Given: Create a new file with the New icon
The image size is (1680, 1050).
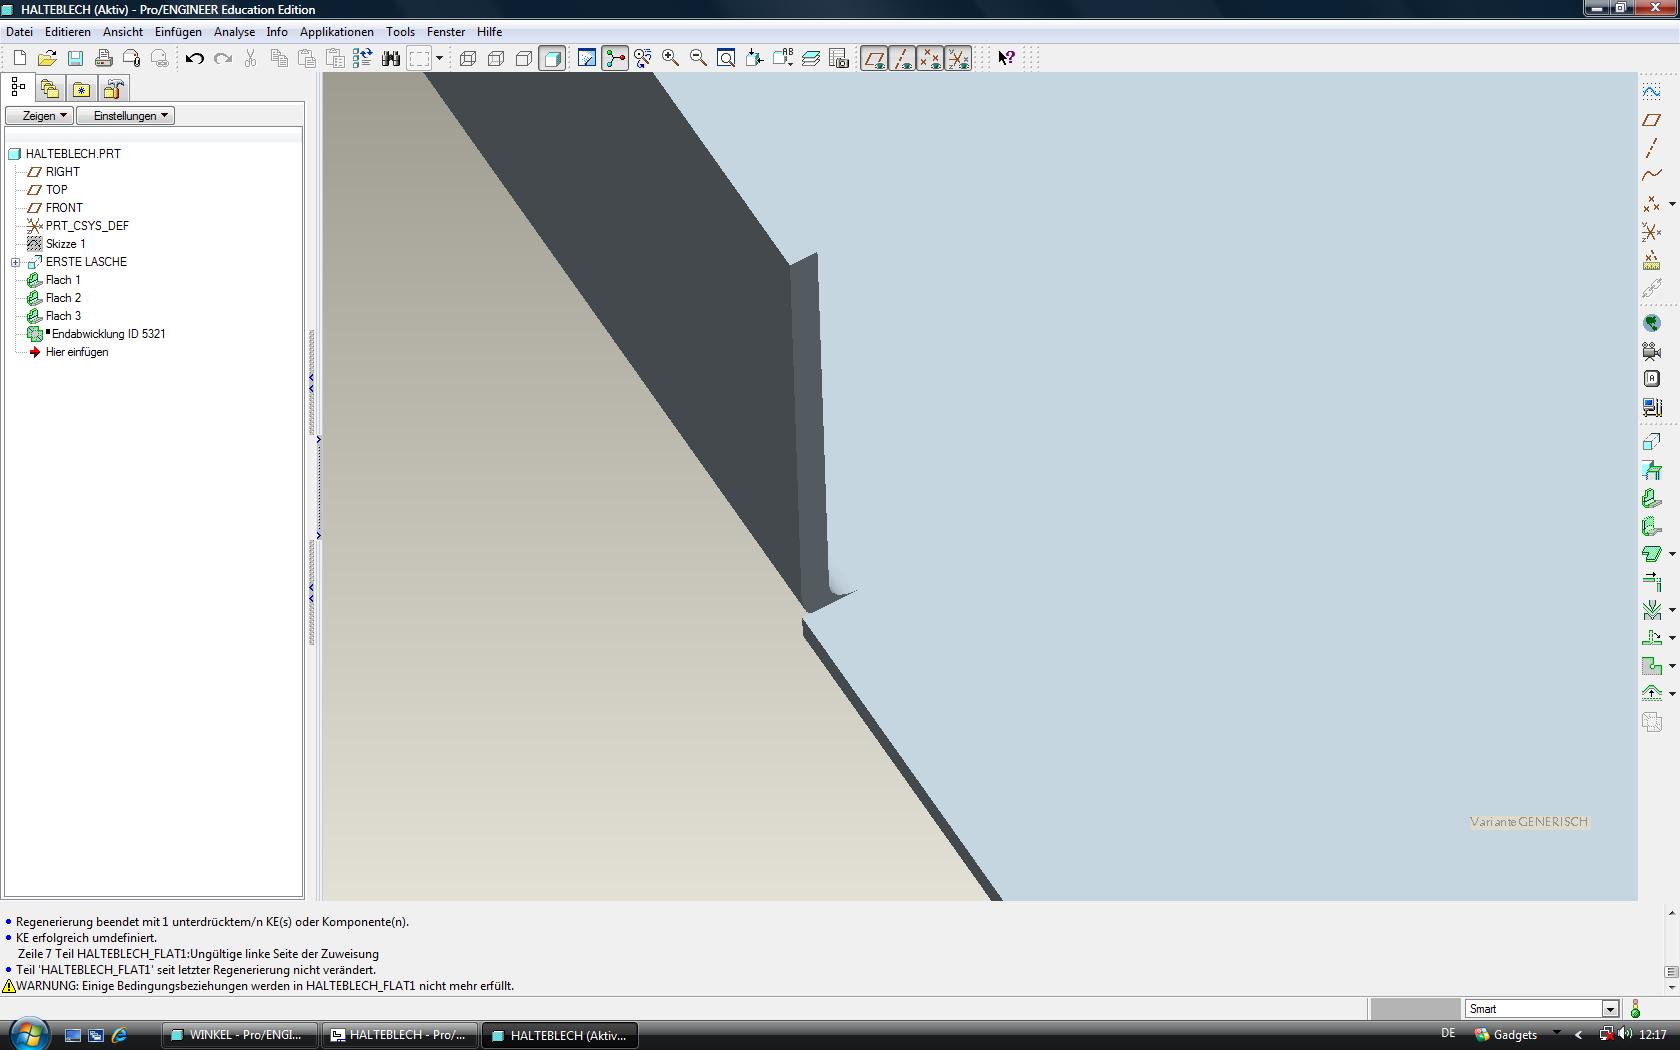Looking at the screenshot, I should pyautogui.click(x=19, y=58).
